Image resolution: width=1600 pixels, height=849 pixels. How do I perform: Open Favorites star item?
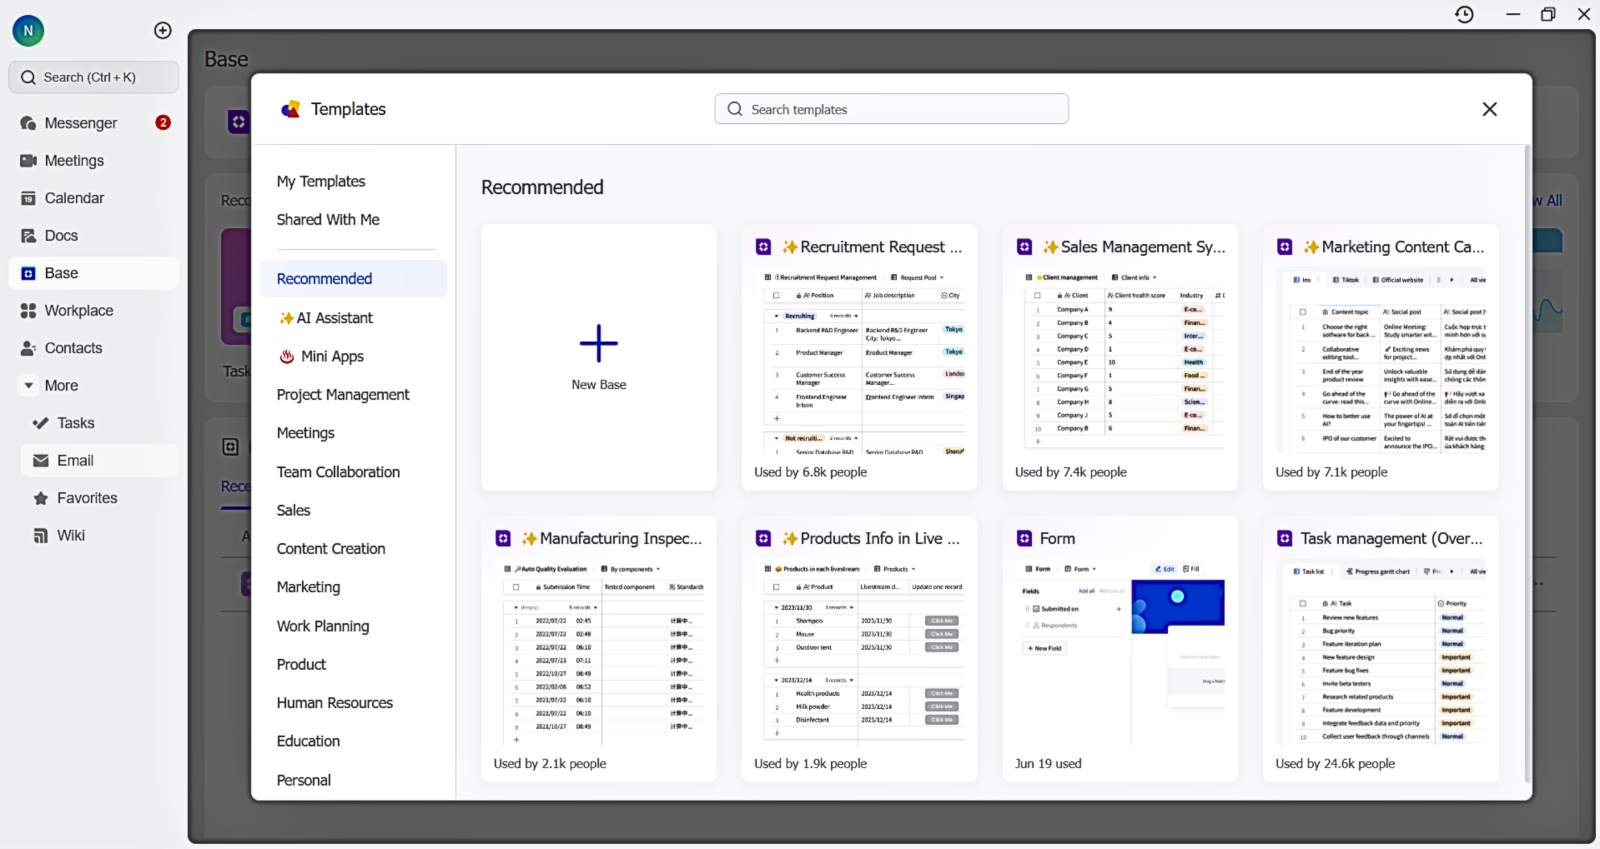click(x=86, y=498)
